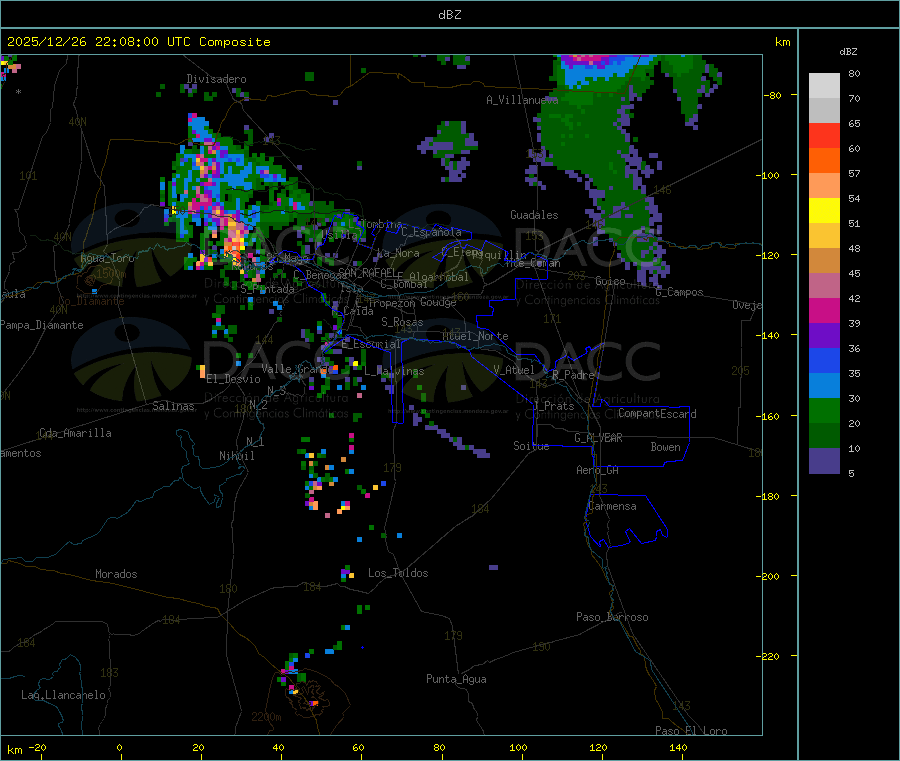
Task: Click the 'Nihuil' map label
Action: point(236,456)
